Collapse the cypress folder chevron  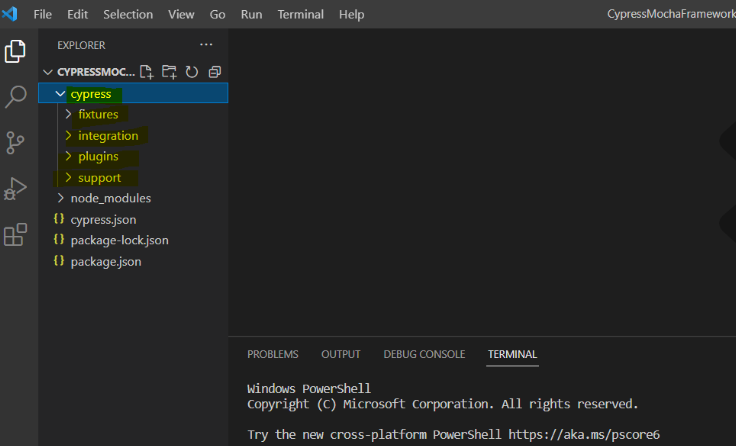pos(60,93)
